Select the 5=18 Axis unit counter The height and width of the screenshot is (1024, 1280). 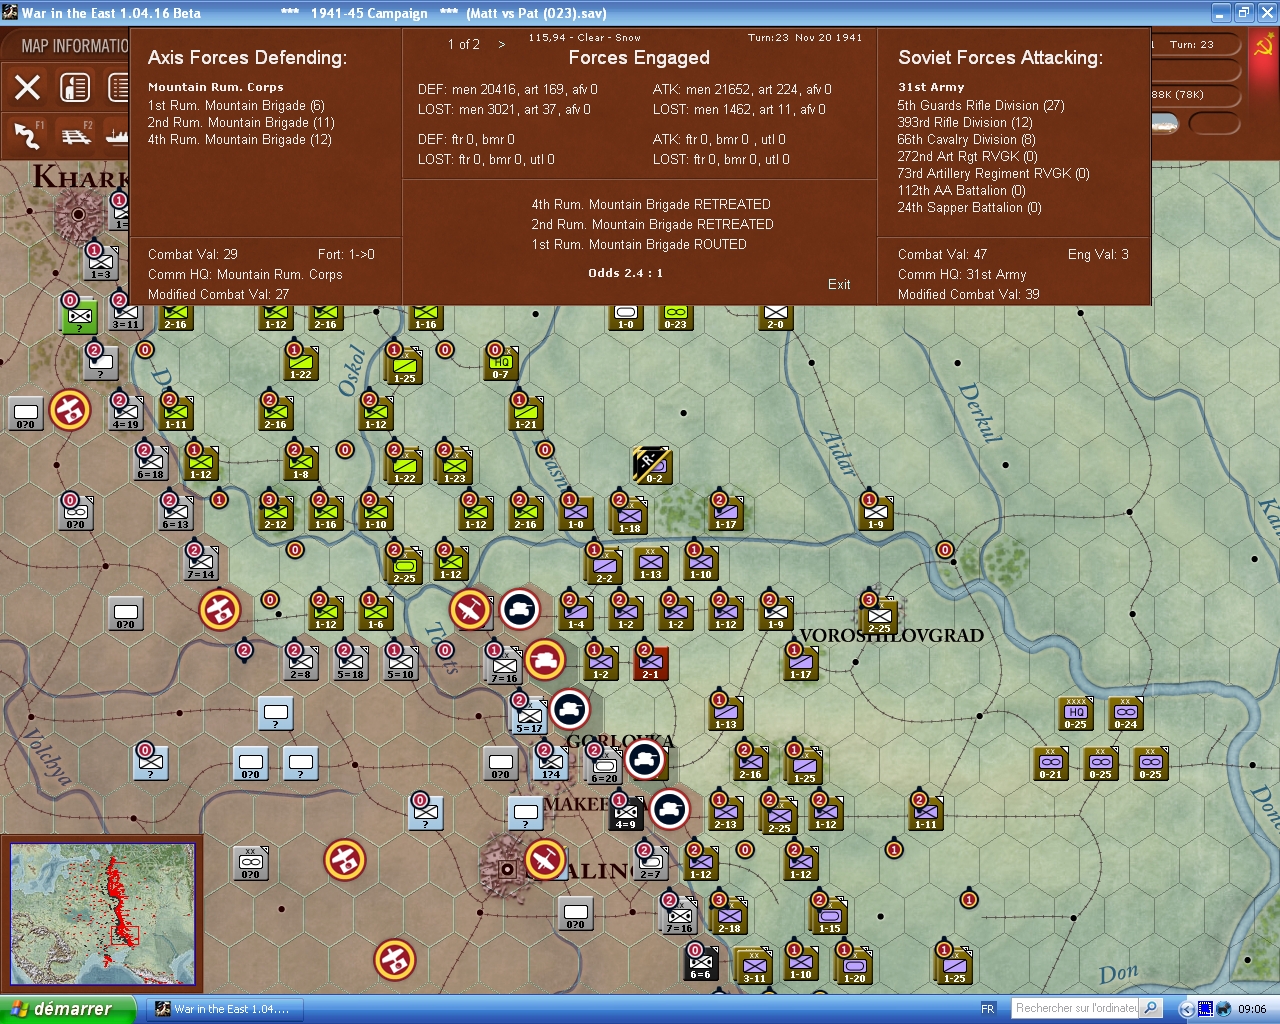[351, 663]
